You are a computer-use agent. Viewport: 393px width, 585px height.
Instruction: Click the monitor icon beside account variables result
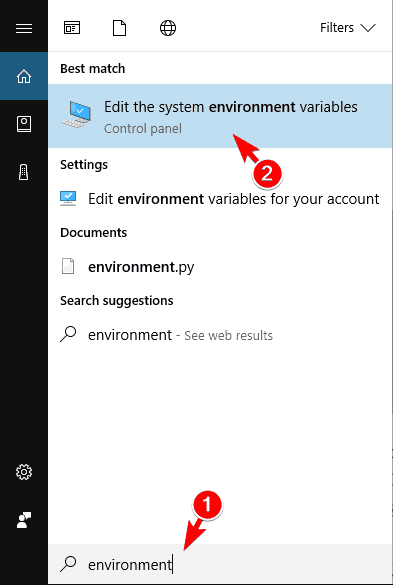68,198
